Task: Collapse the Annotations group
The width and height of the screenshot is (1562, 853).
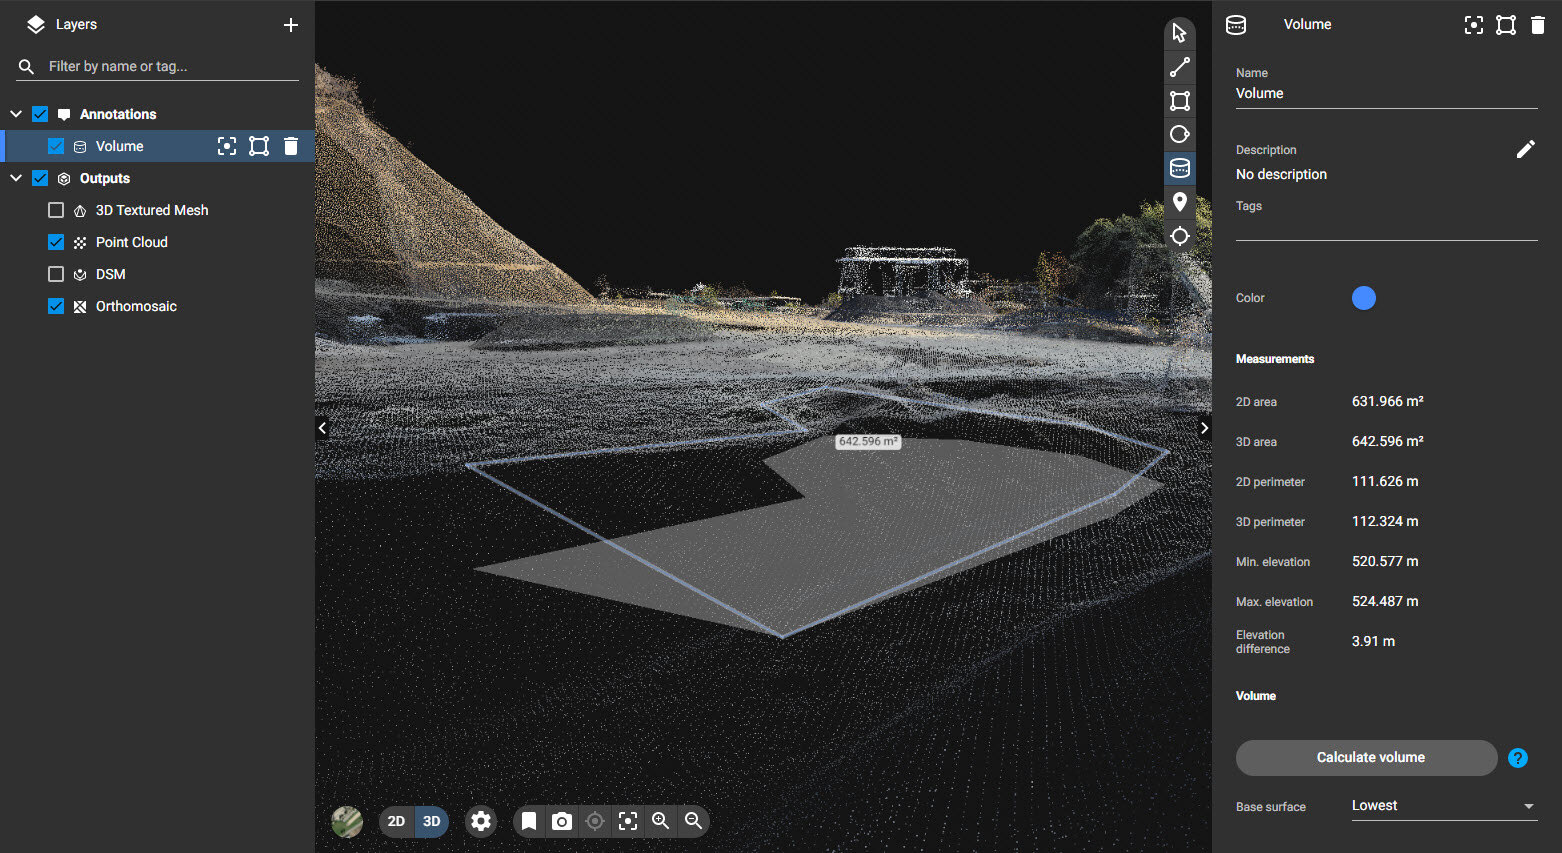Action: point(15,113)
